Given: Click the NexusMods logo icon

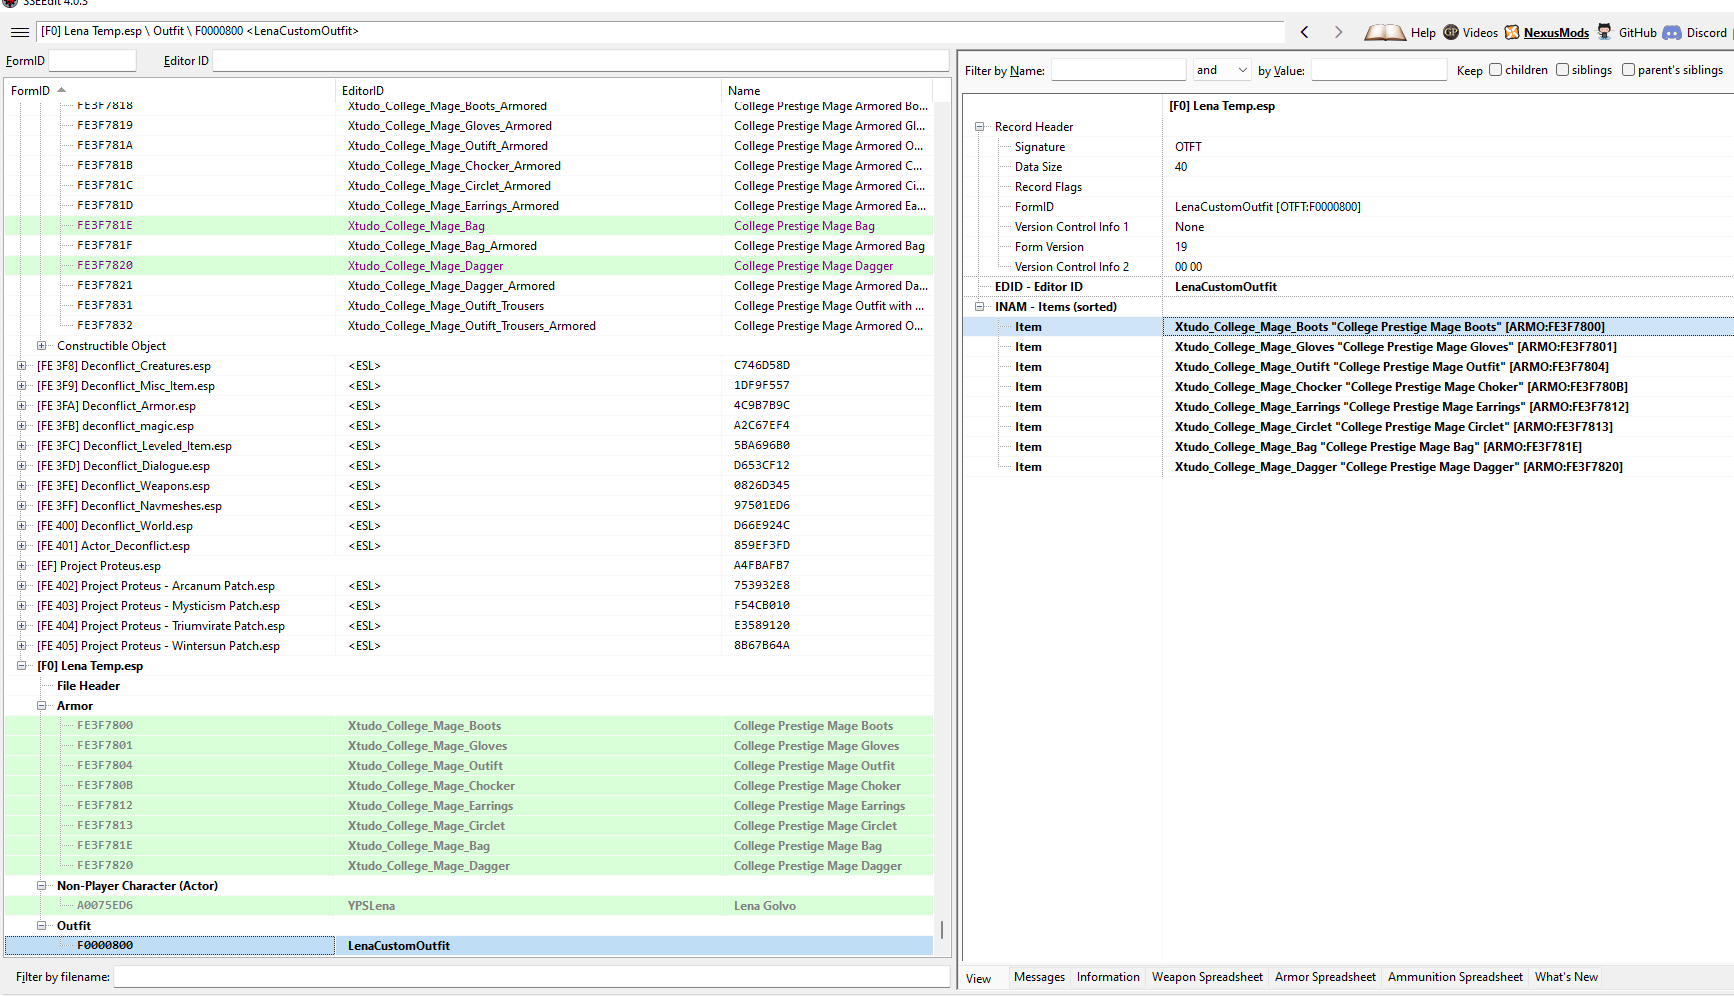Looking at the screenshot, I should click(1512, 32).
